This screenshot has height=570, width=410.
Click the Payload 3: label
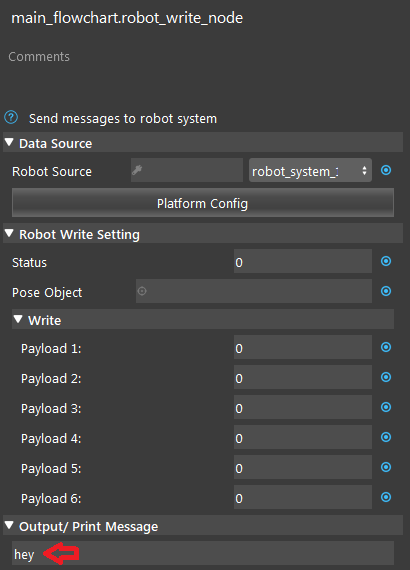click(x=51, y=409)
